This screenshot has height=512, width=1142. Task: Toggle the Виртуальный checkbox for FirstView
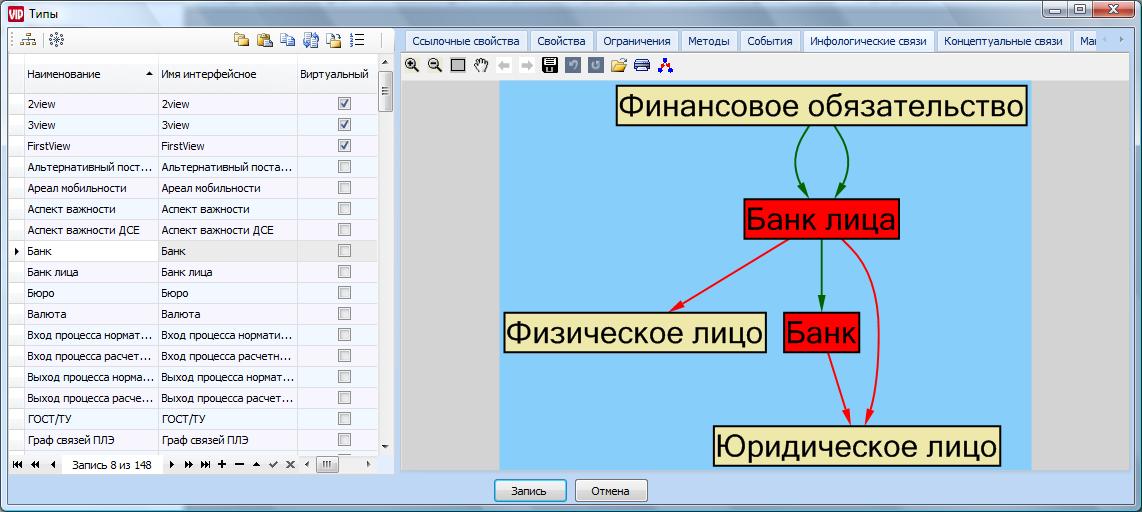344,146
